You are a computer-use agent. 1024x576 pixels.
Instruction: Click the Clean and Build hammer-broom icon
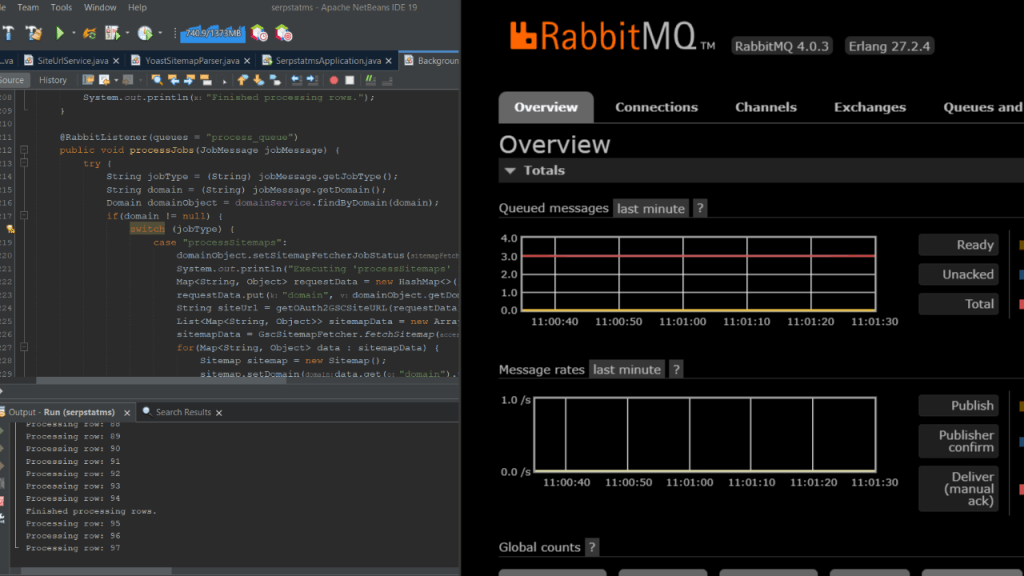(x=33, y=33)
